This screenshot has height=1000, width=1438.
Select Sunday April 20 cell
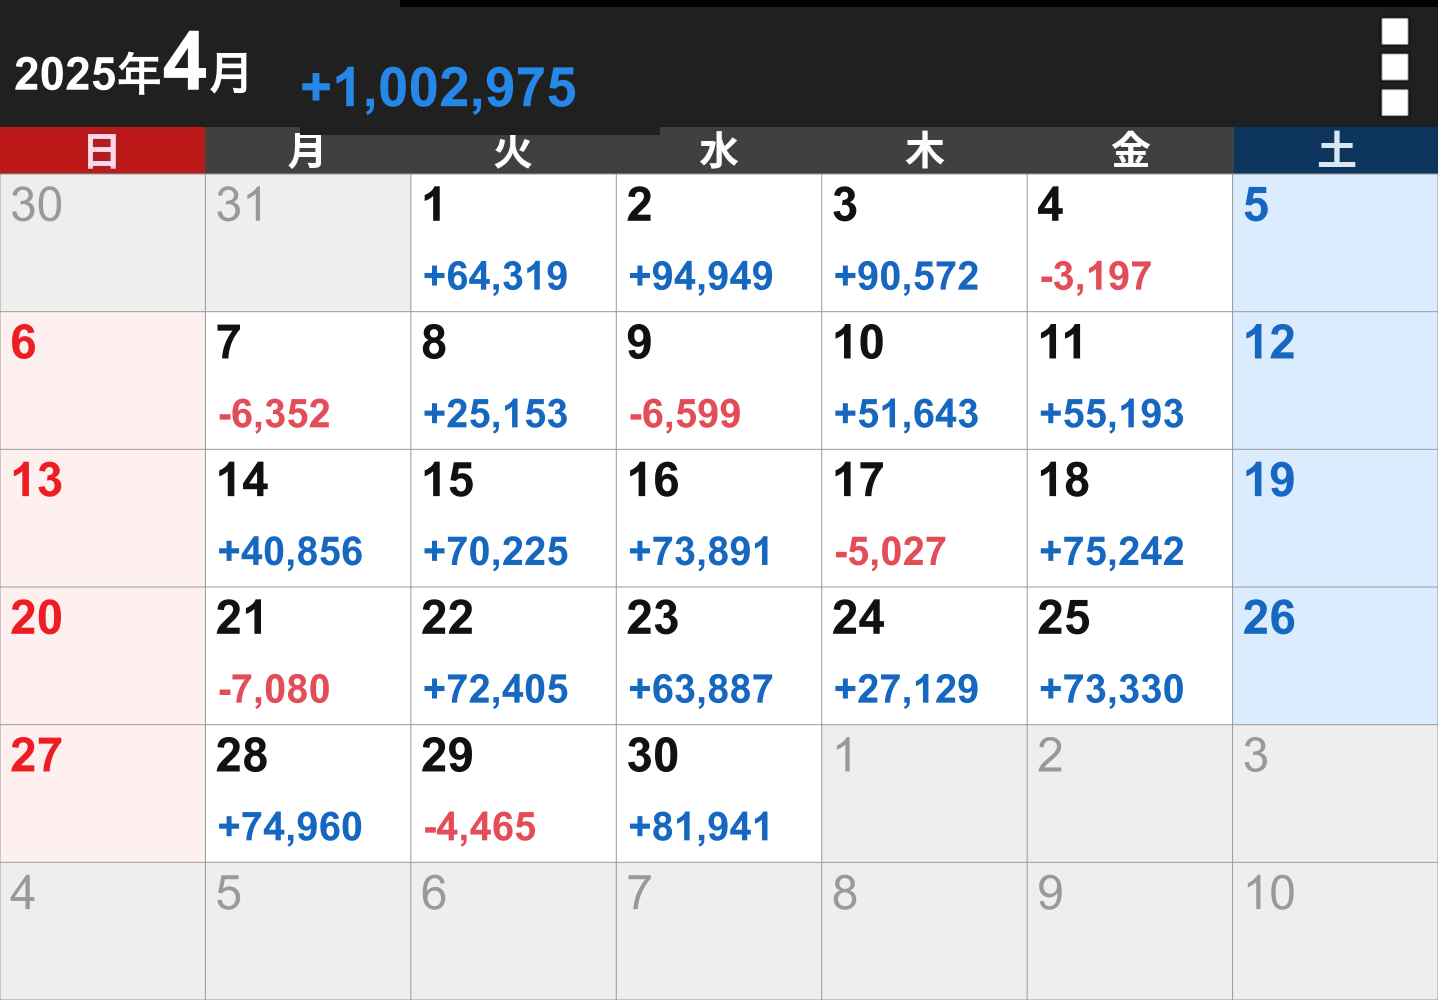[x=102, y=656]
